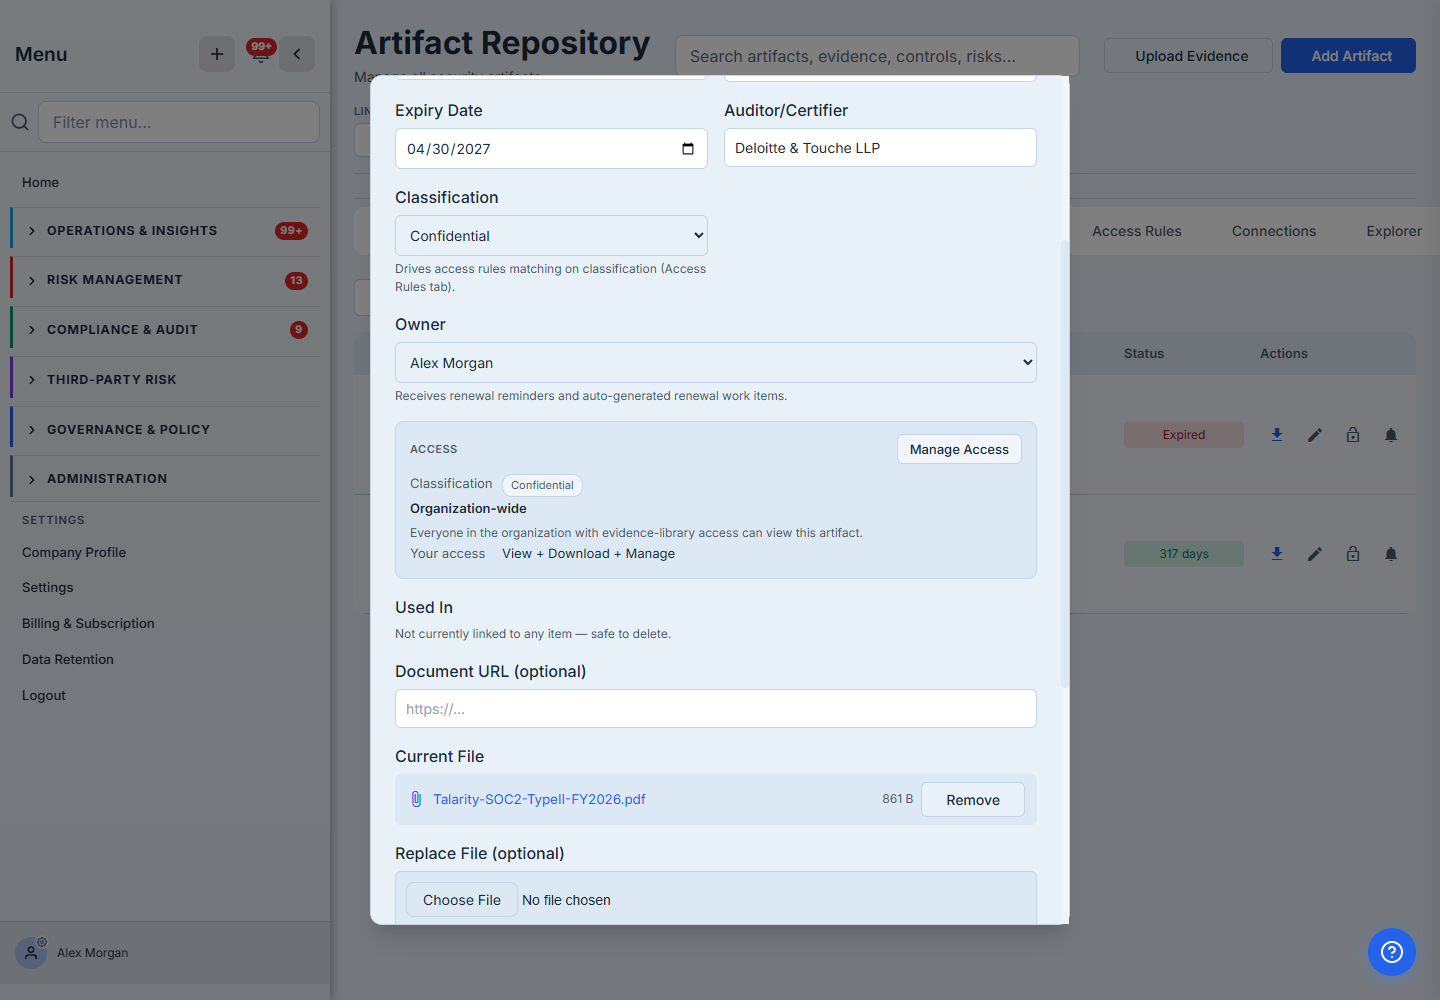Go to Home in the menu
Screen dimensions: 1440x1000
click(x=40, y=182)
